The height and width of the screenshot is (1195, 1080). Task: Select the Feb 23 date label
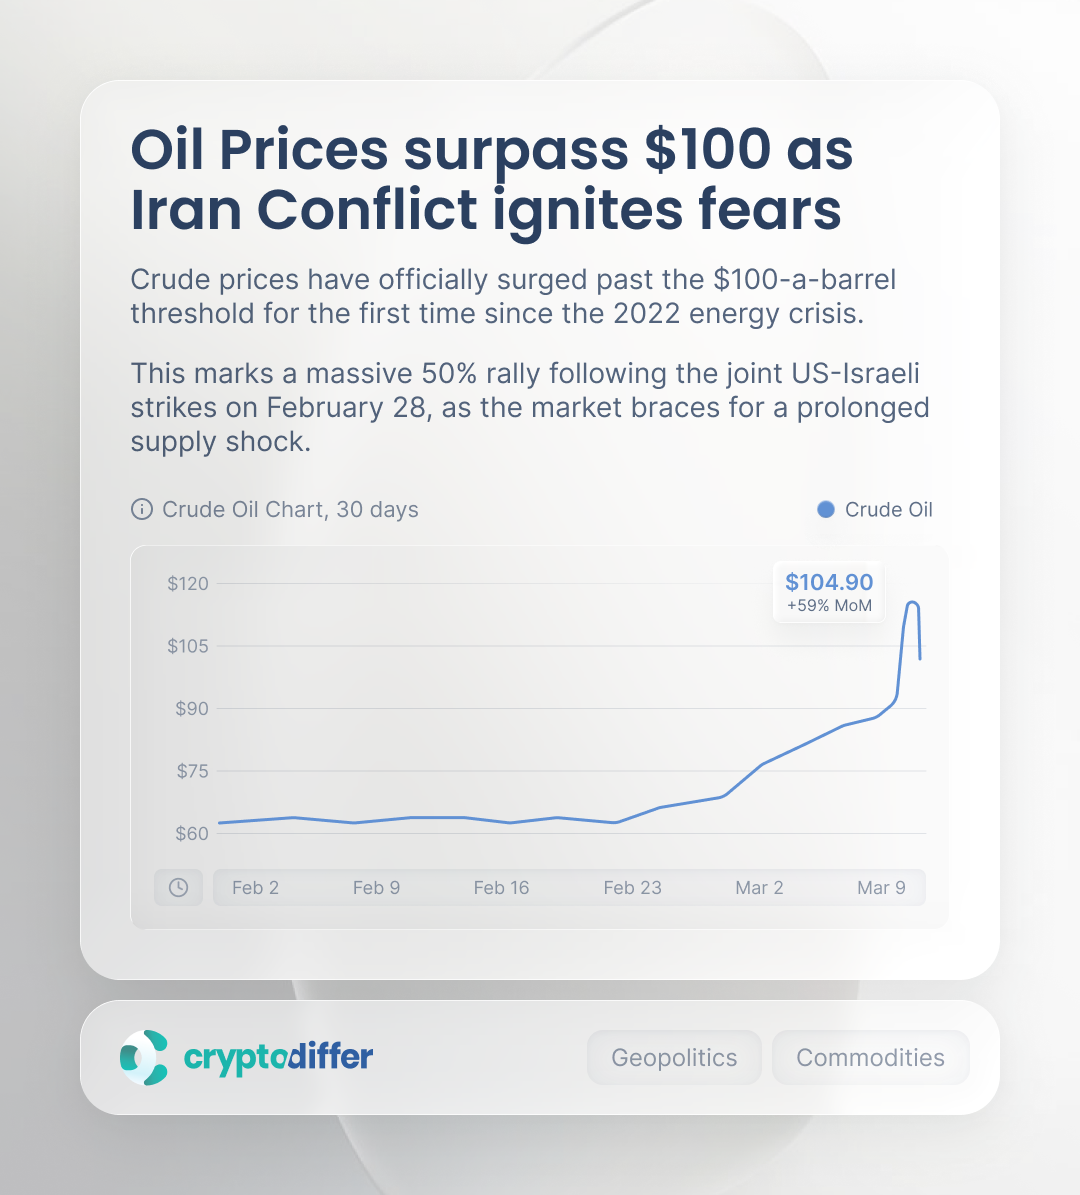pyautogui.click(x=632, y=887)
